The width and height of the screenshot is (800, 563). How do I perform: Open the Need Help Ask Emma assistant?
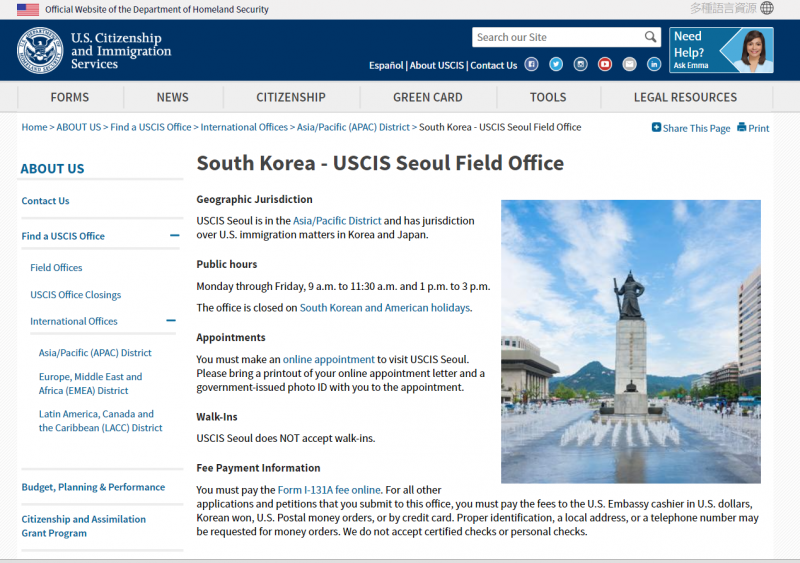721,50
